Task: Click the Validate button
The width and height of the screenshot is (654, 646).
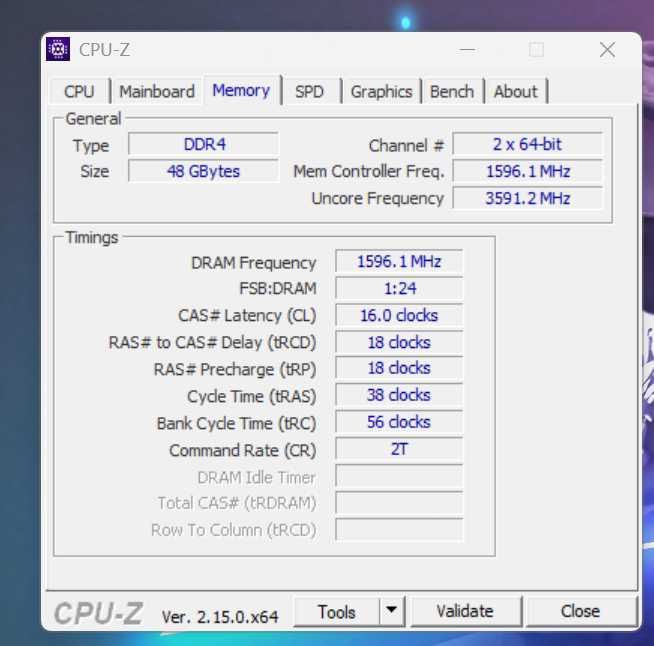Action: tap(465, 612)
